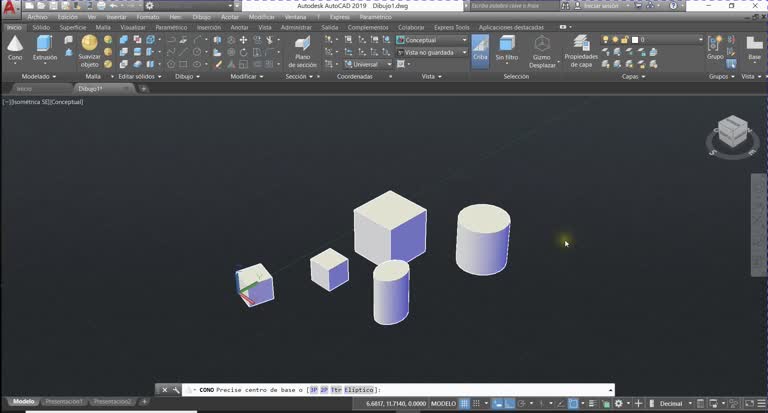Select the Polygon tool in Dibujo
Screen dimensions: 768x413
point(171,64)
